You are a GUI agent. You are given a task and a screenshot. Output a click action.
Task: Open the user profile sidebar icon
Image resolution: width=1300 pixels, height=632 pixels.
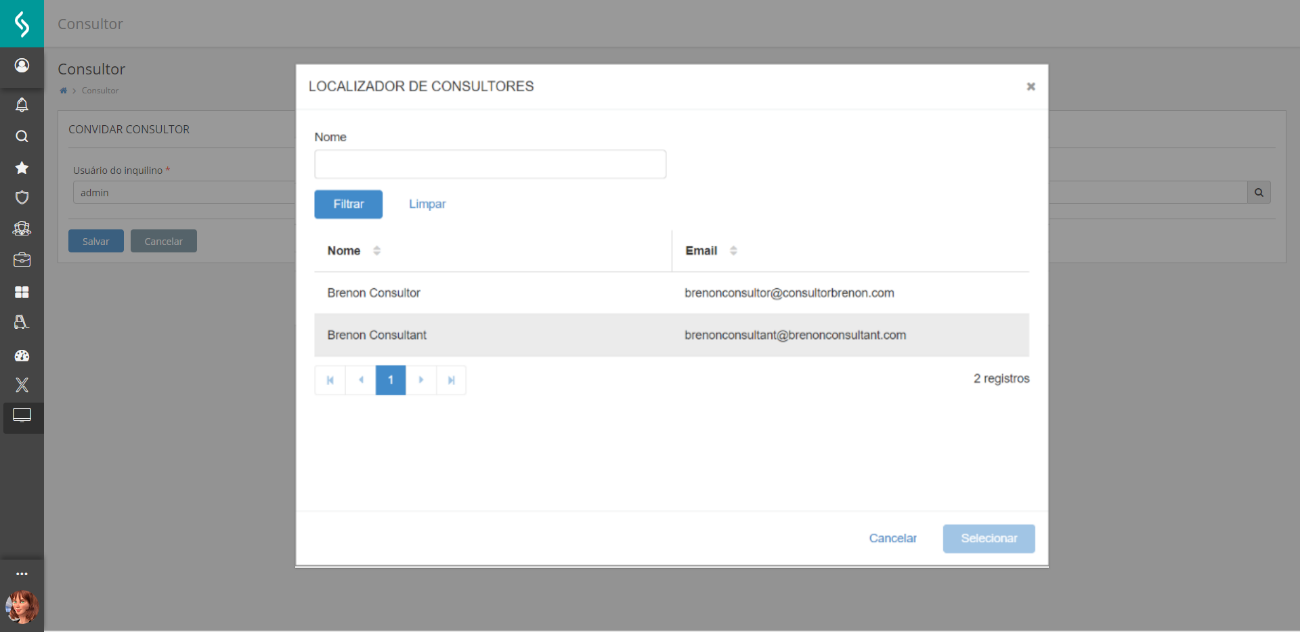pyautogui.click(x=22, y=66)
